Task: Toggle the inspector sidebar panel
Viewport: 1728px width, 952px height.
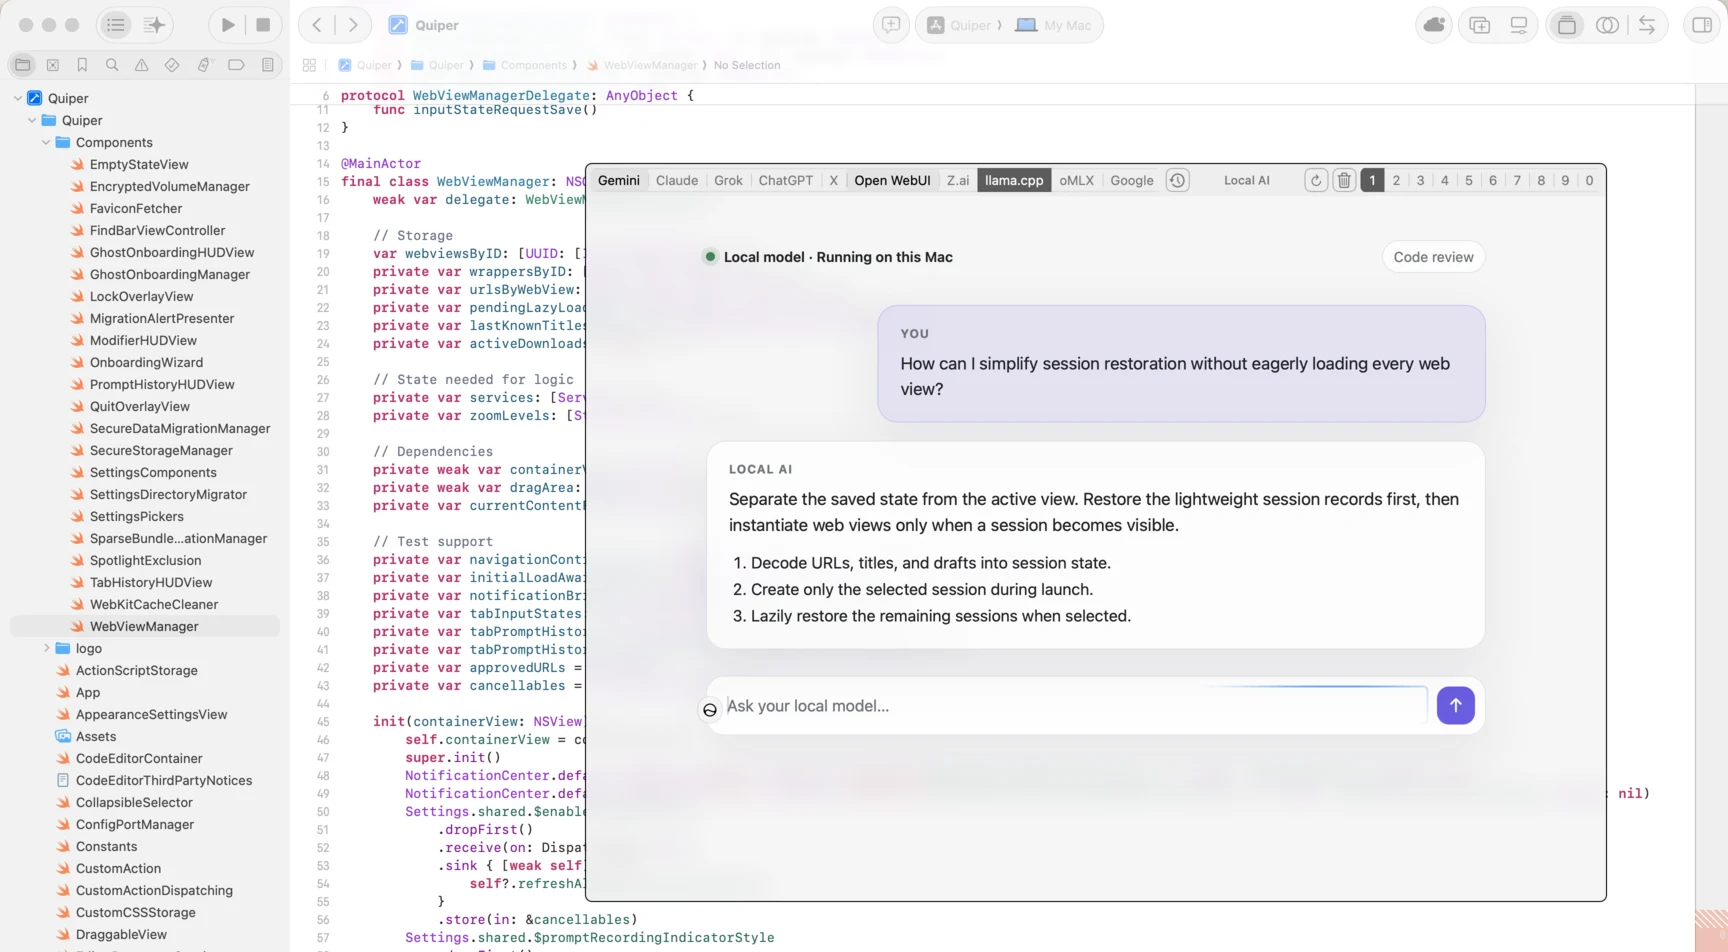Action: tap(1702, 25)
